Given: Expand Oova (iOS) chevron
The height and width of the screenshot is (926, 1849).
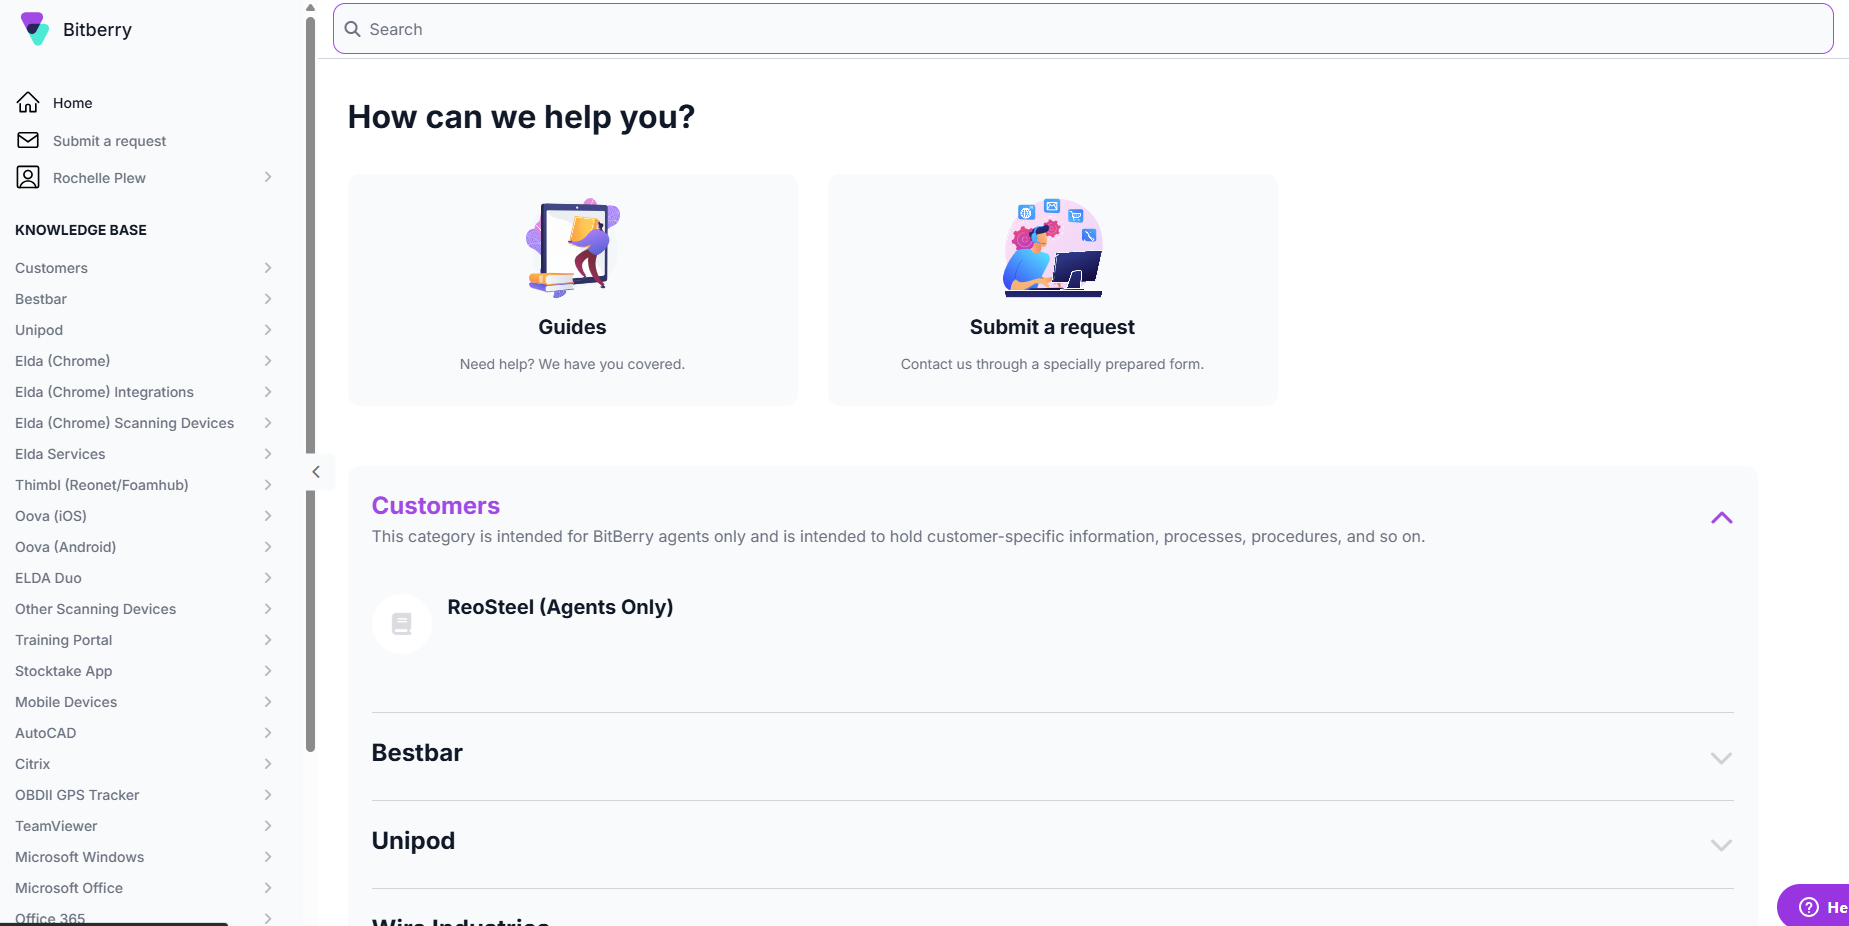Looking at the screenshot, I should click(x=268, y=516).
